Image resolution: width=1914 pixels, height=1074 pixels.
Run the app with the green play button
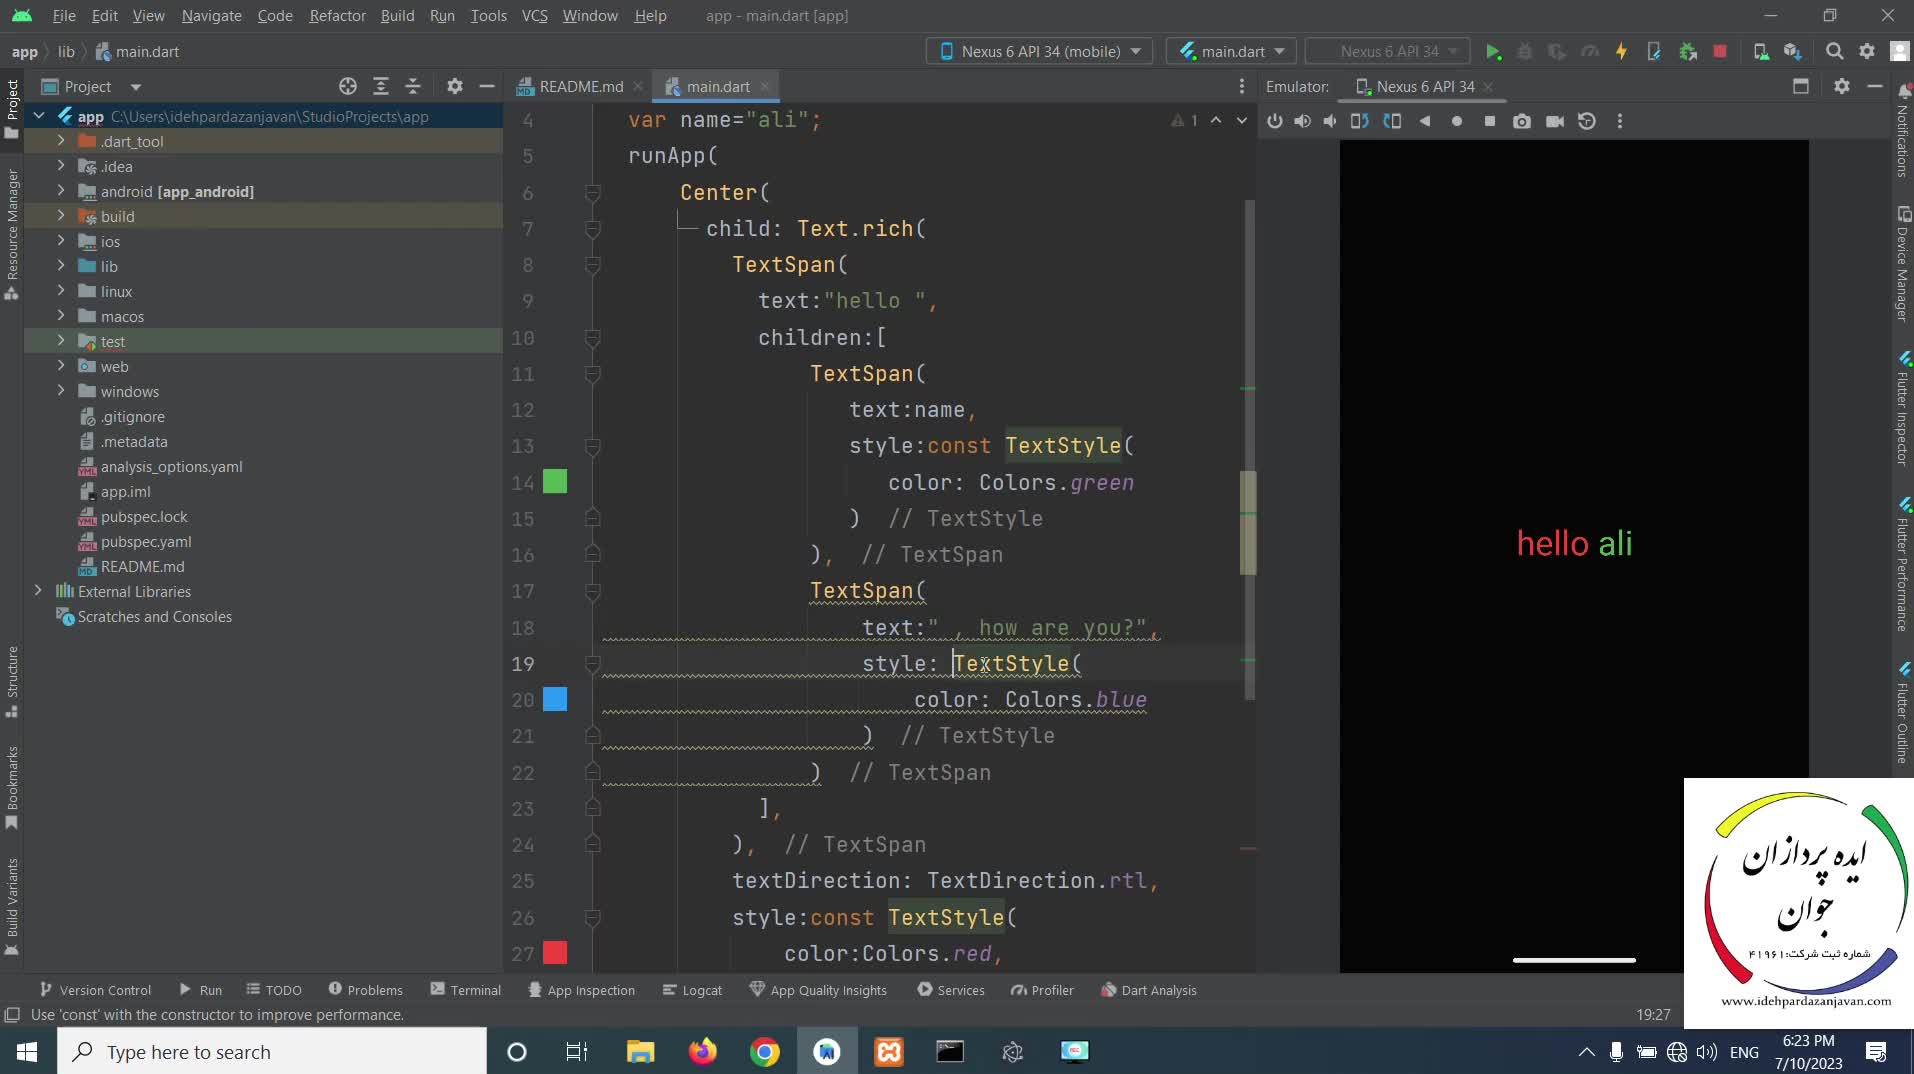coord(1492,52)
